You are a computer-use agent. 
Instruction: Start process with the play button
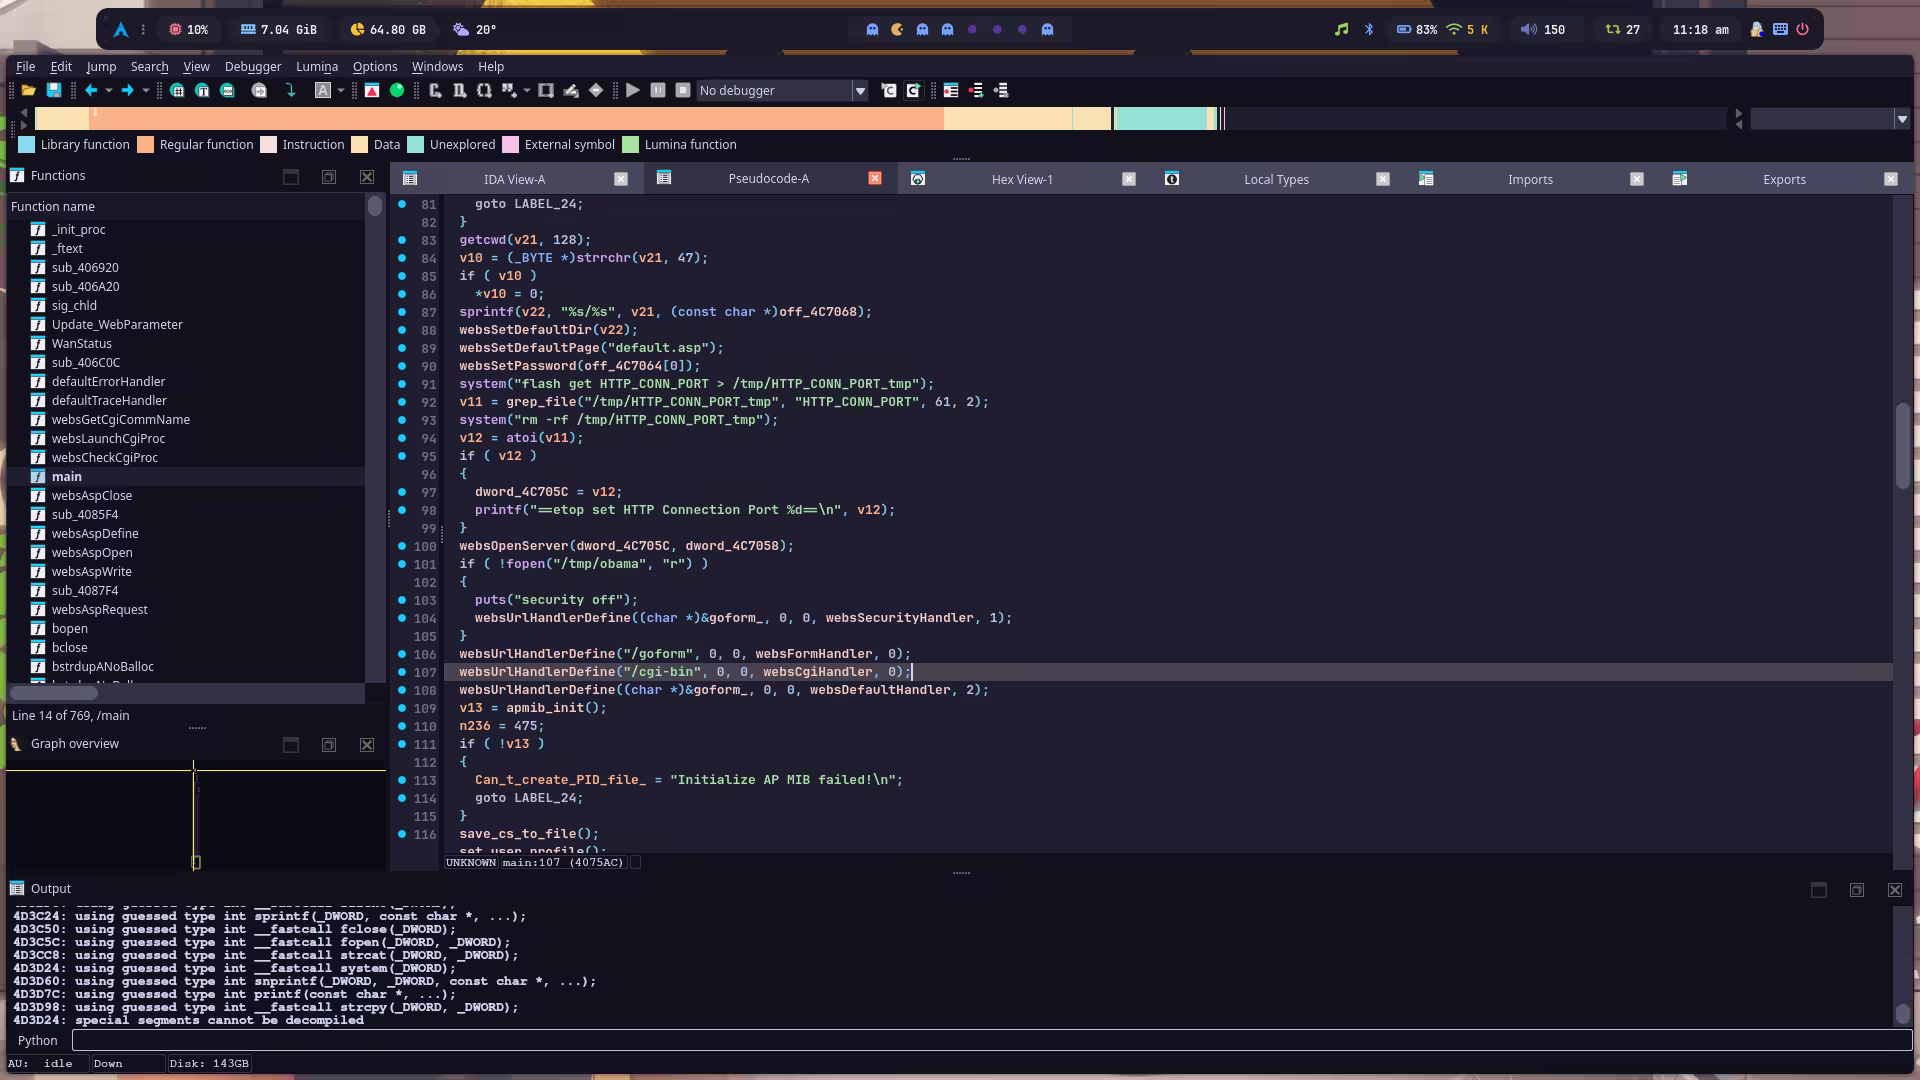tap(633, 91)
